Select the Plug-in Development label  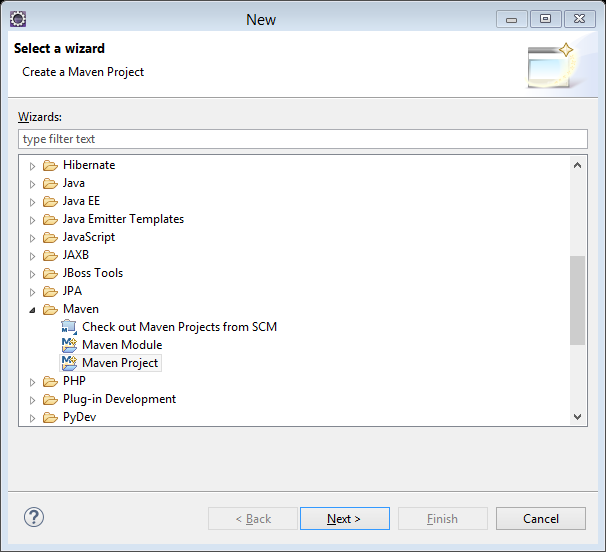[x=119, y=399]
